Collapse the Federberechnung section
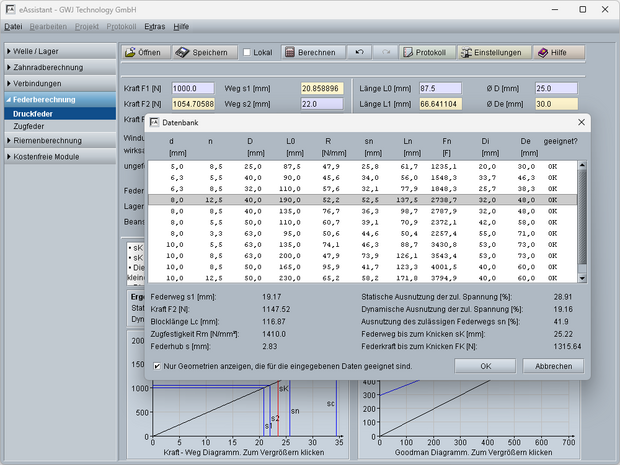Screen dimensions: 620x465 [x=58, y=100]
